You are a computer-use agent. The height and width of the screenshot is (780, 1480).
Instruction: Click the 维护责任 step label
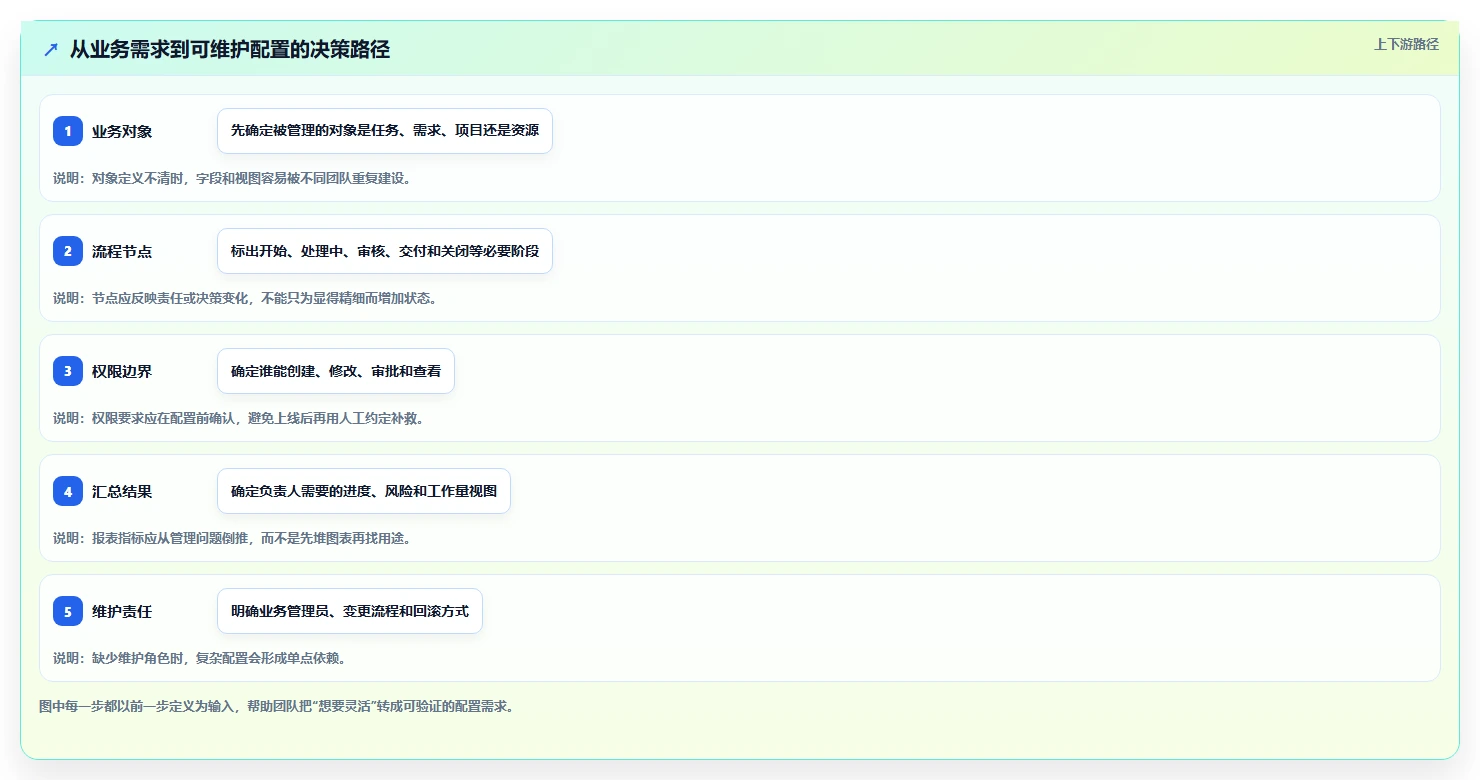click(x=122, y=611)
